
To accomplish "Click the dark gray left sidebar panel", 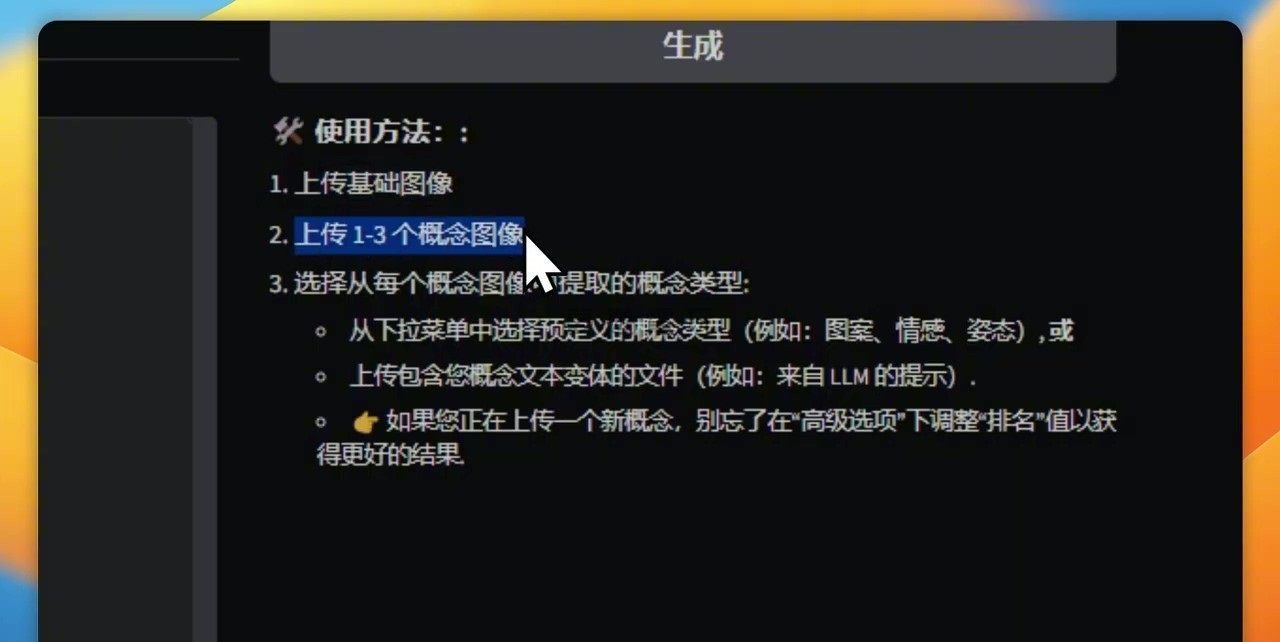I will 116,380.
